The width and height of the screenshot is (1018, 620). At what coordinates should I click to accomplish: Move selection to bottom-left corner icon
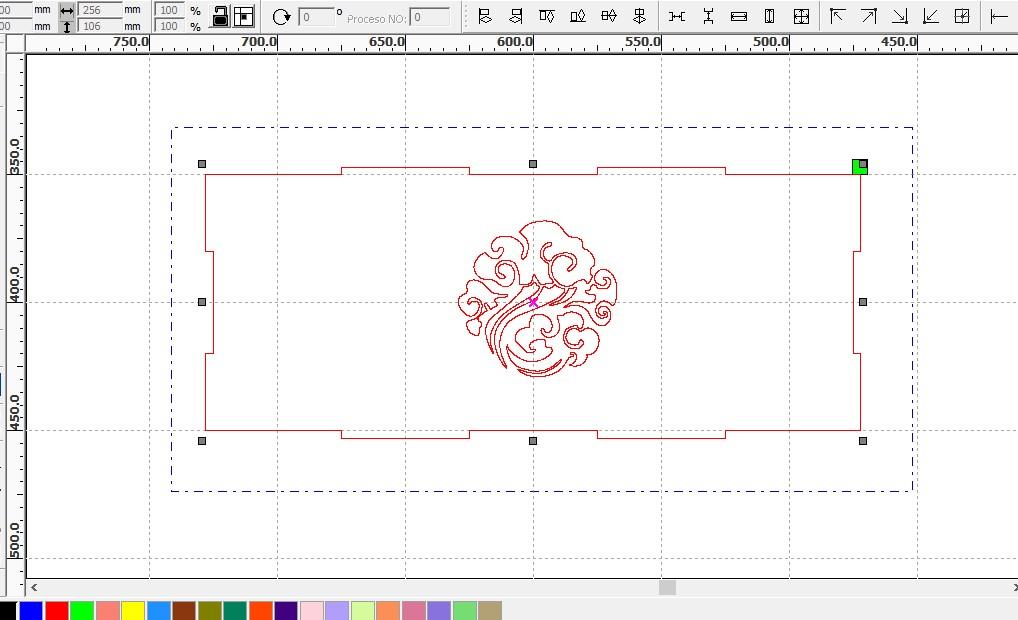(931, 16)
